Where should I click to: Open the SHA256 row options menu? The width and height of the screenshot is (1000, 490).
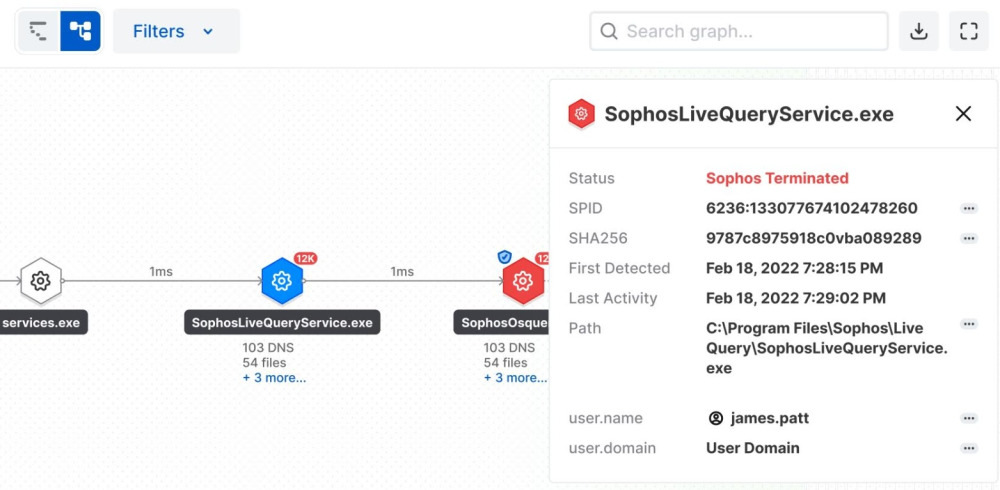click(x=969, y=239)
